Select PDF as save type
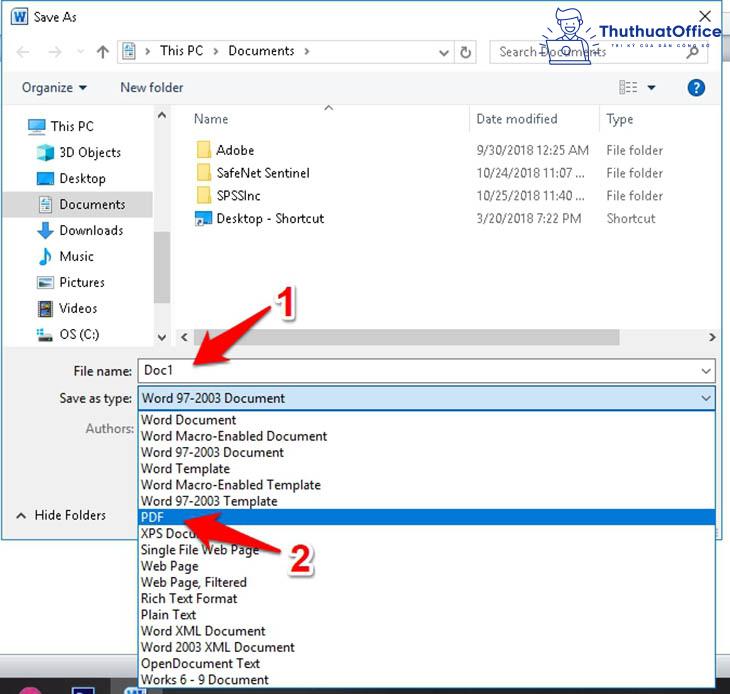This screenshot has width=730, height=694. point(426,517)
